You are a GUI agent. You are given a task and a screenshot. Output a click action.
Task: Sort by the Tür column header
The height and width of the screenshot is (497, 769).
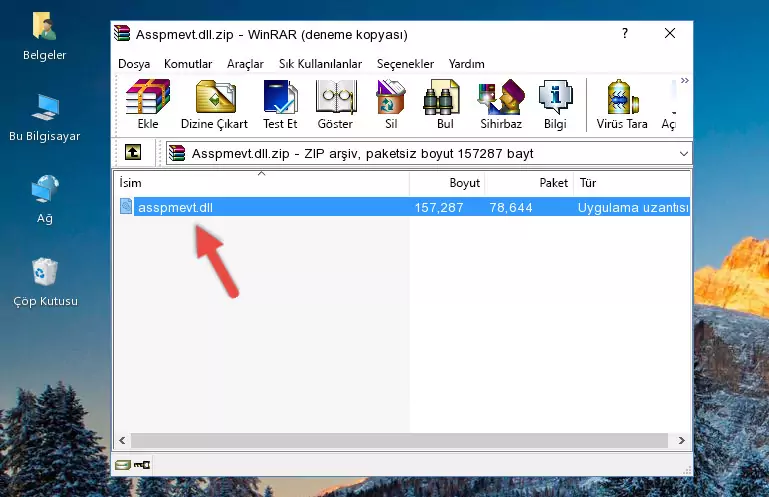[x=632, y=183]
